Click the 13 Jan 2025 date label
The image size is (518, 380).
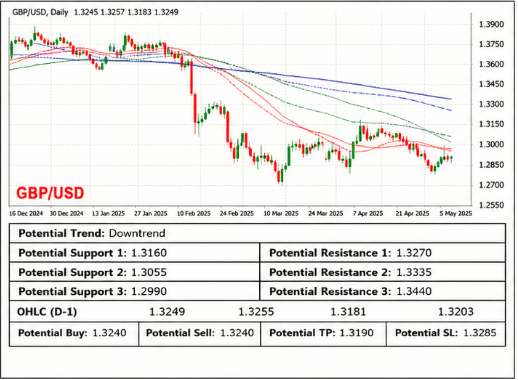click(108, 213)
